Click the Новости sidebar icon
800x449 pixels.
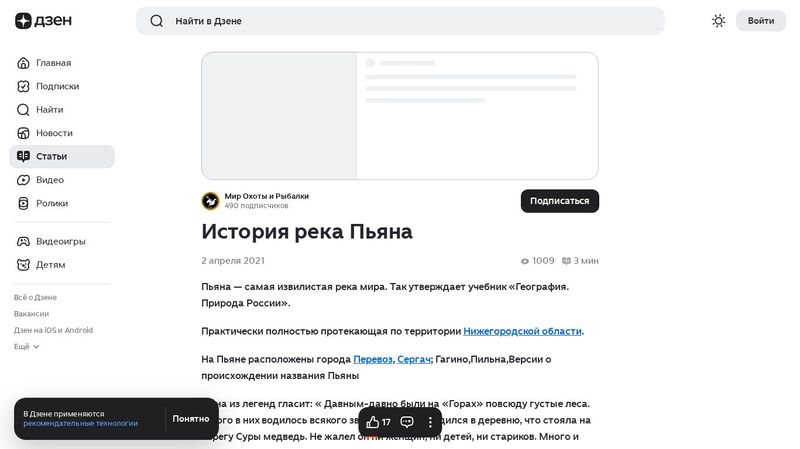[x=24, y=133]
